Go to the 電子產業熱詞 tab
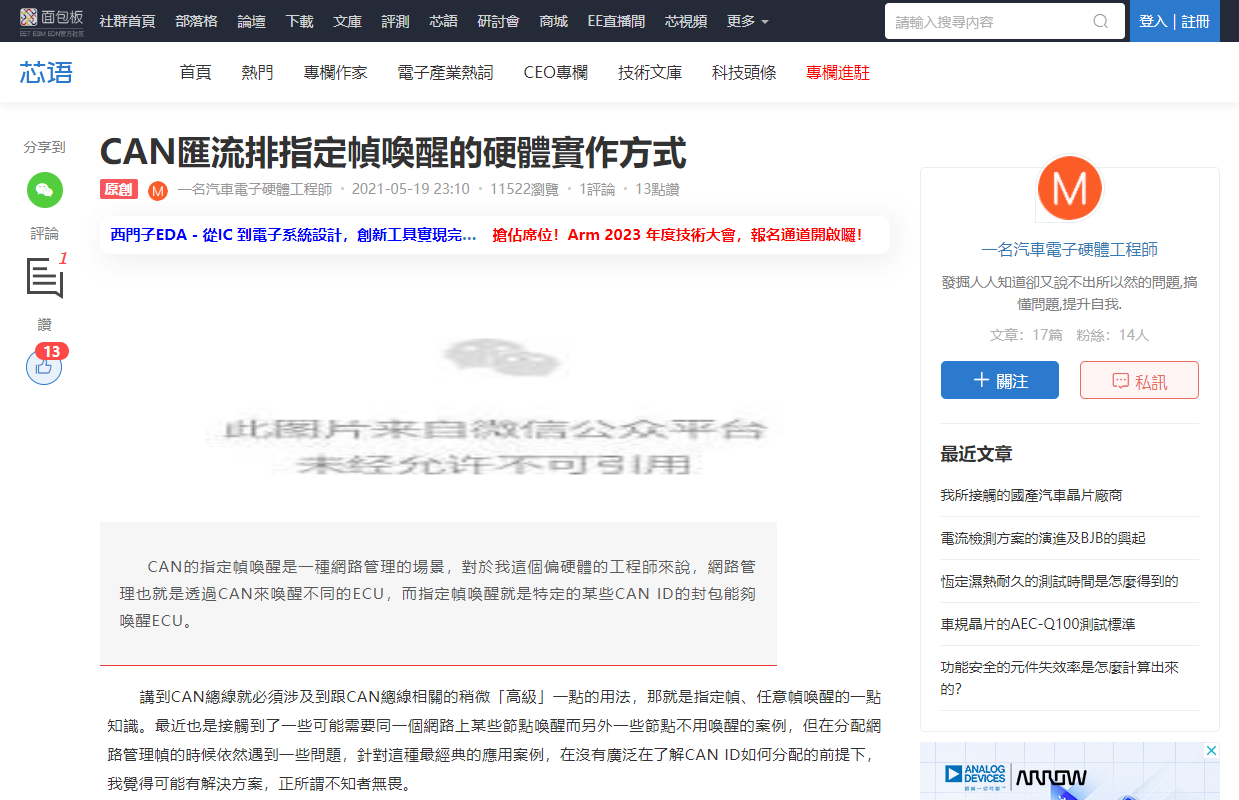The image size is (1239, 800). (x=445, y=72)
